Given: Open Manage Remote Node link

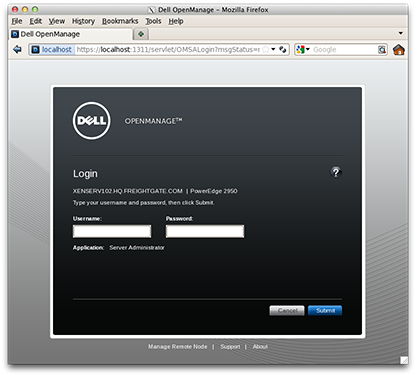Looking at the screenshot, I should tap(178, 347).
